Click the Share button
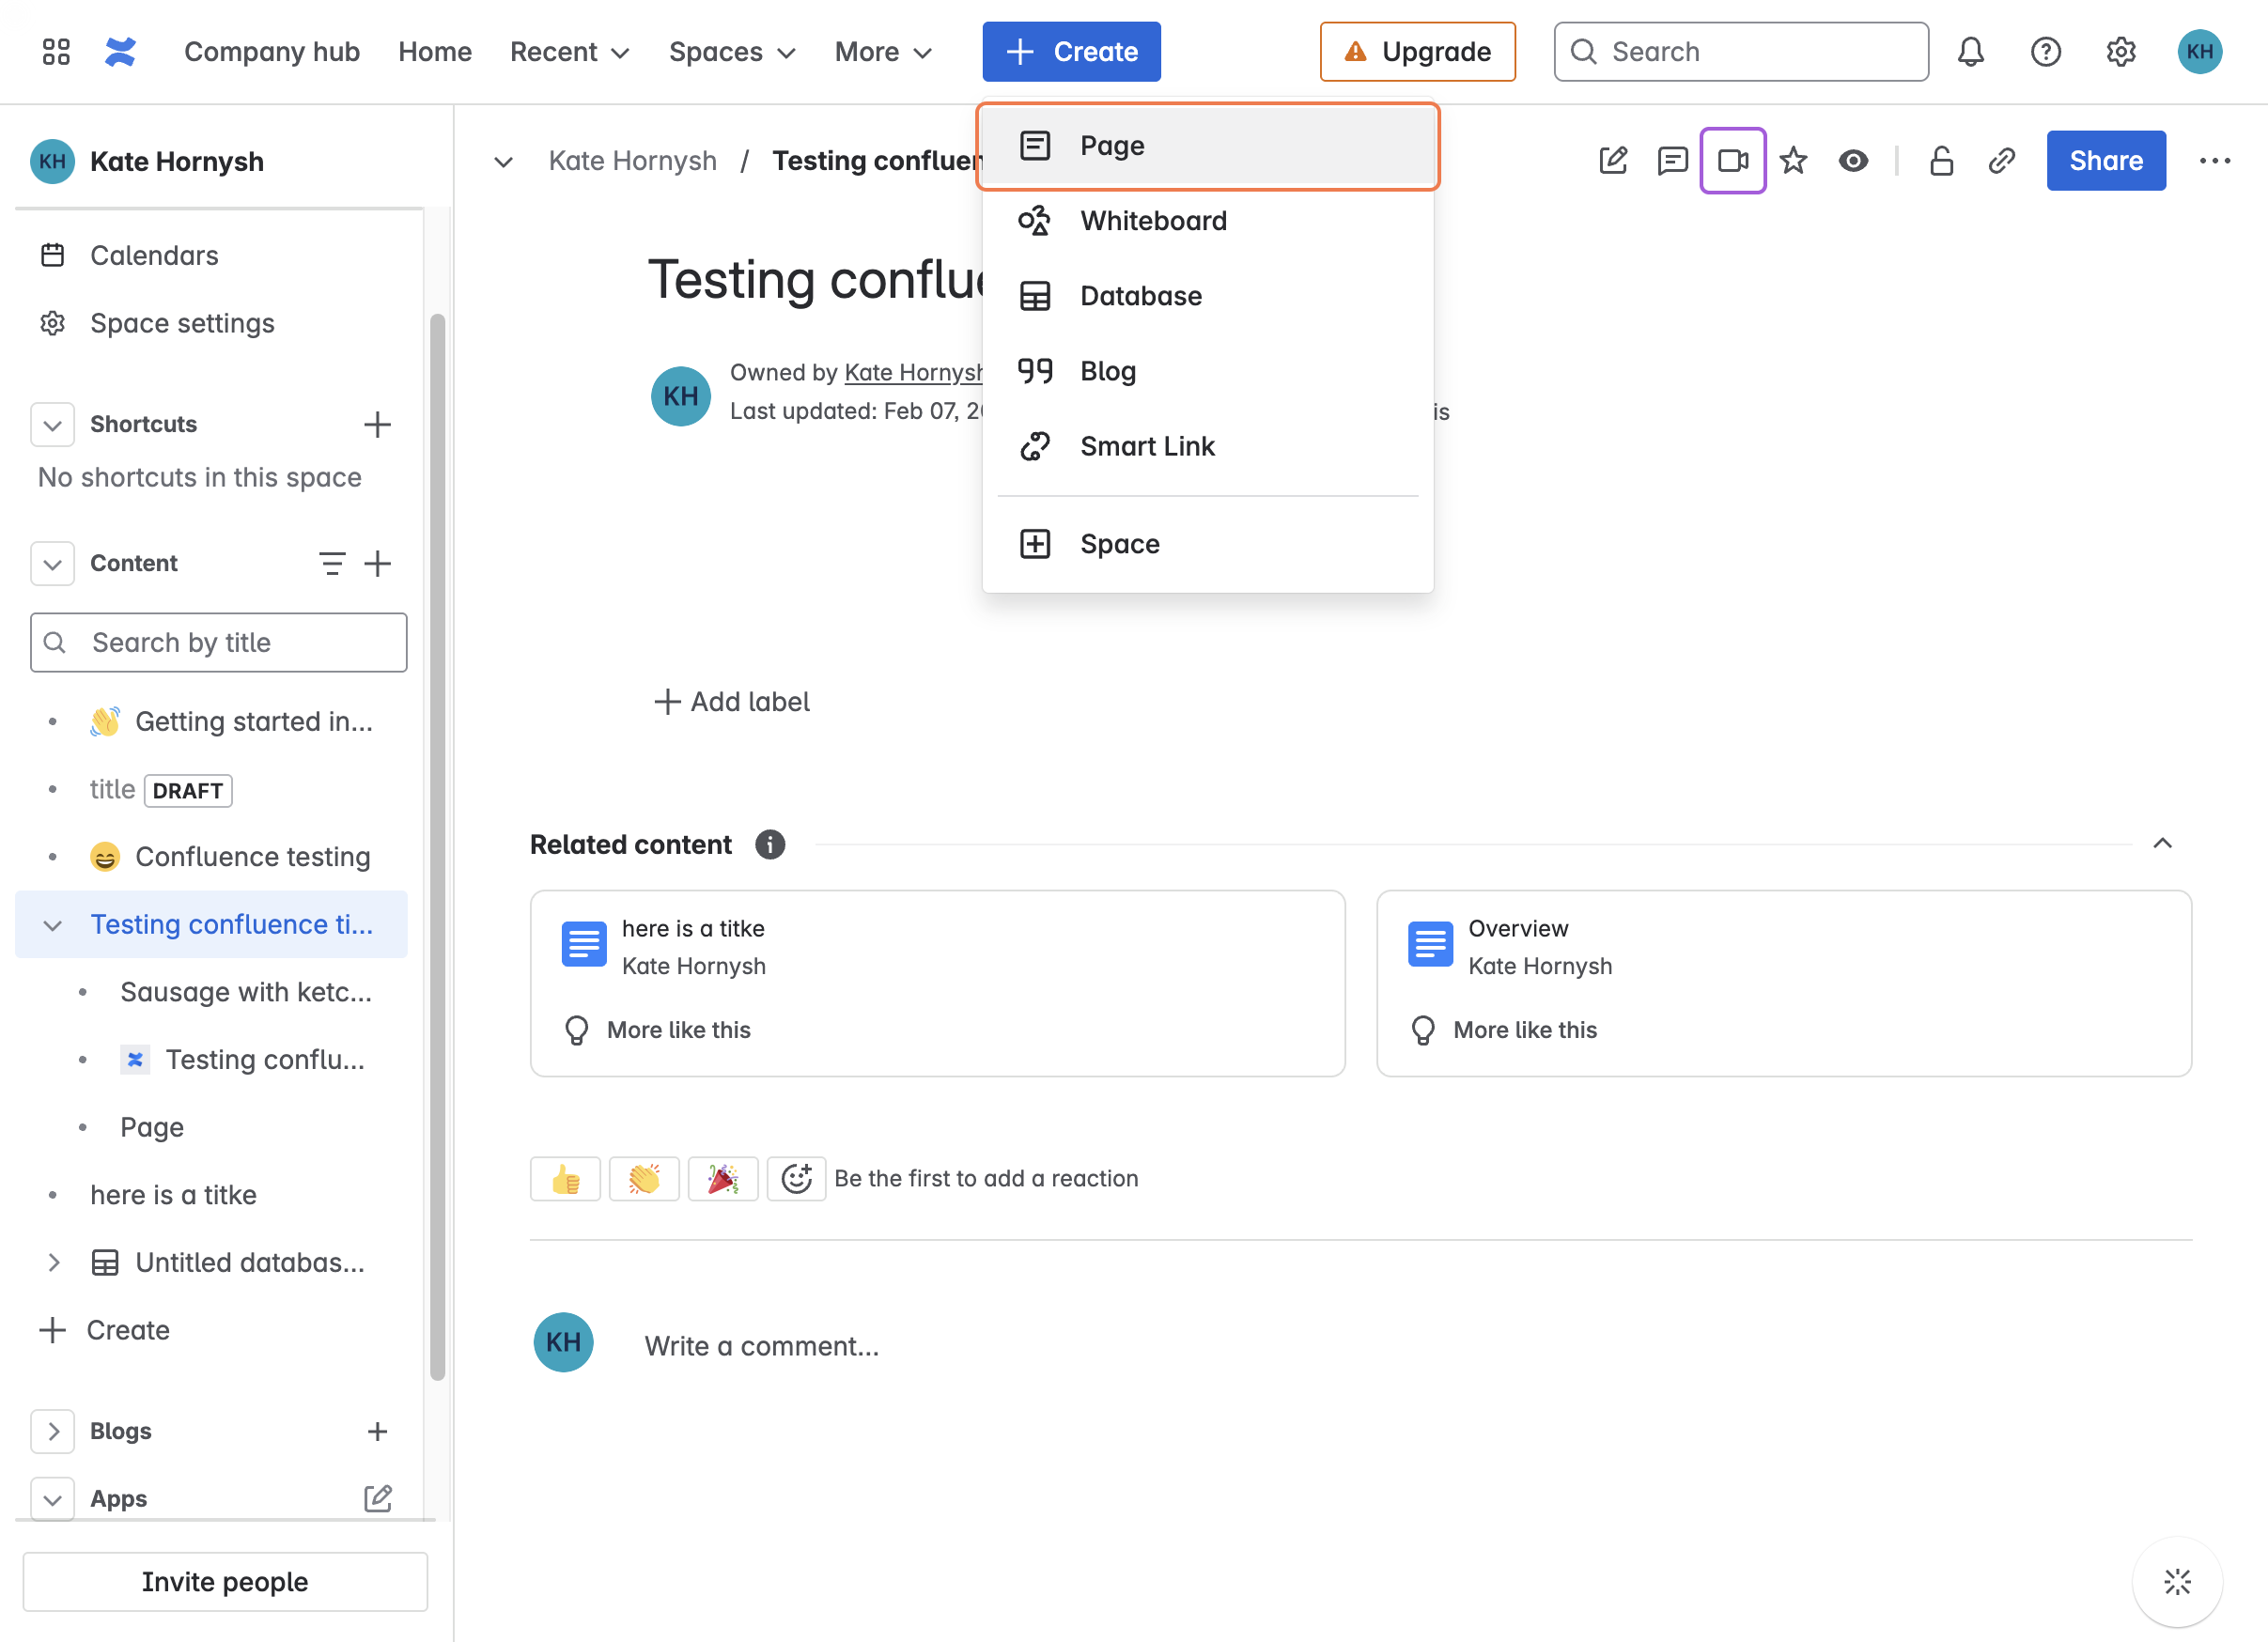Screen dimensions: 2268x1642 [2105, 160]
